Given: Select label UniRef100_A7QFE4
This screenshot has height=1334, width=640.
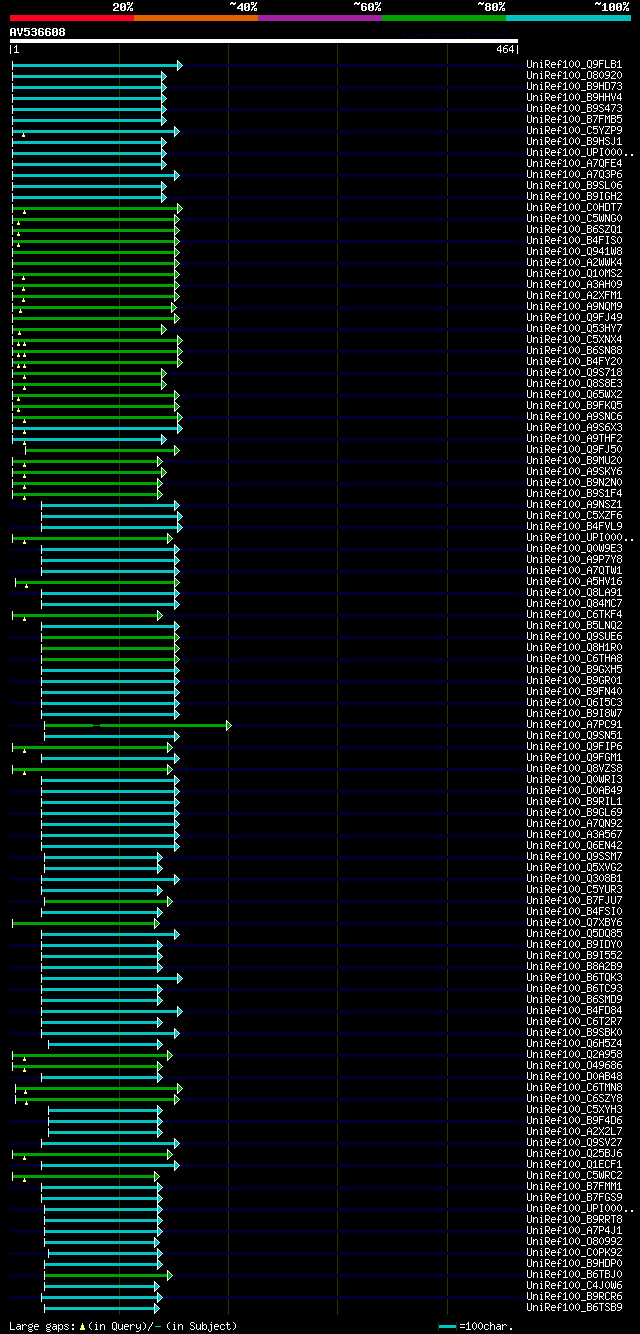Looking at the screenshot, I should 575,163.
